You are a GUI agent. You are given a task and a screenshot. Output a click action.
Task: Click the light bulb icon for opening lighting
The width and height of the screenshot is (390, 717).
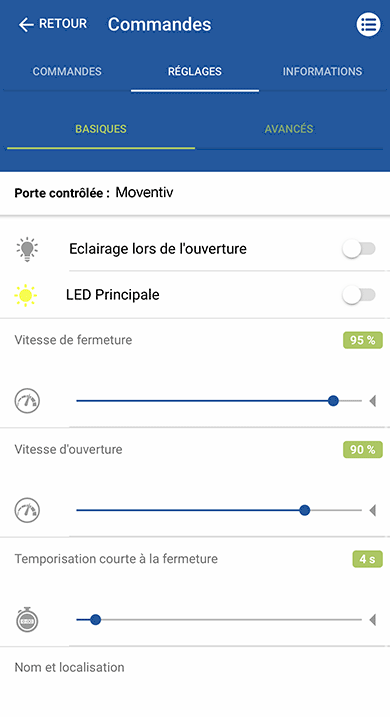pos(27,249)
